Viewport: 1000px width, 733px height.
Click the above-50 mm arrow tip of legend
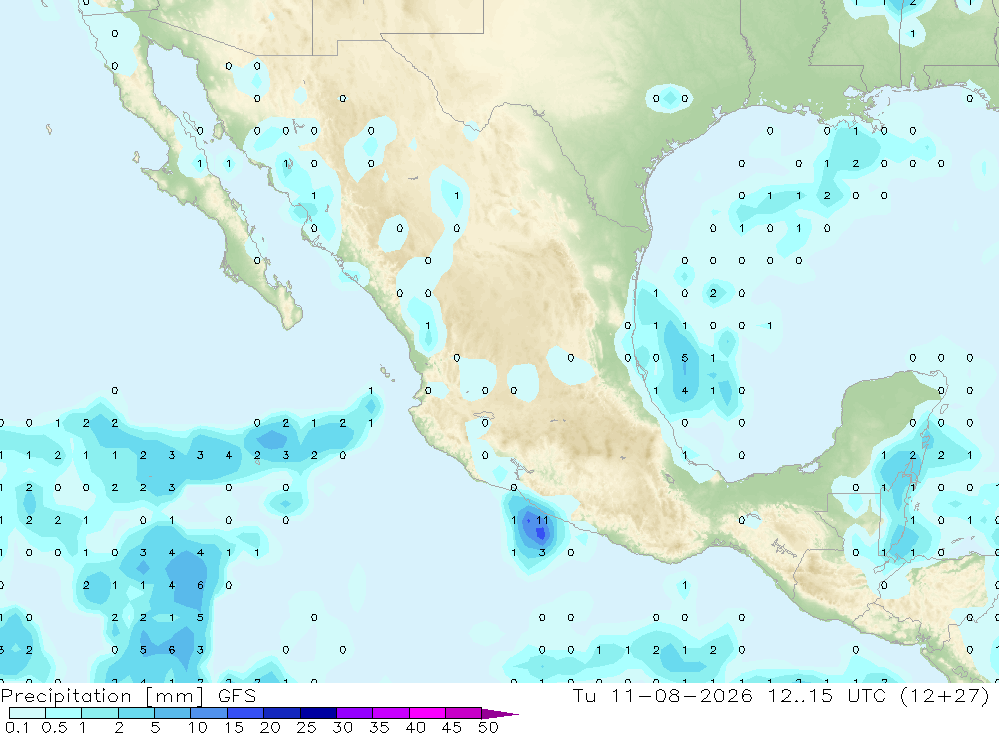pos(500,713)
